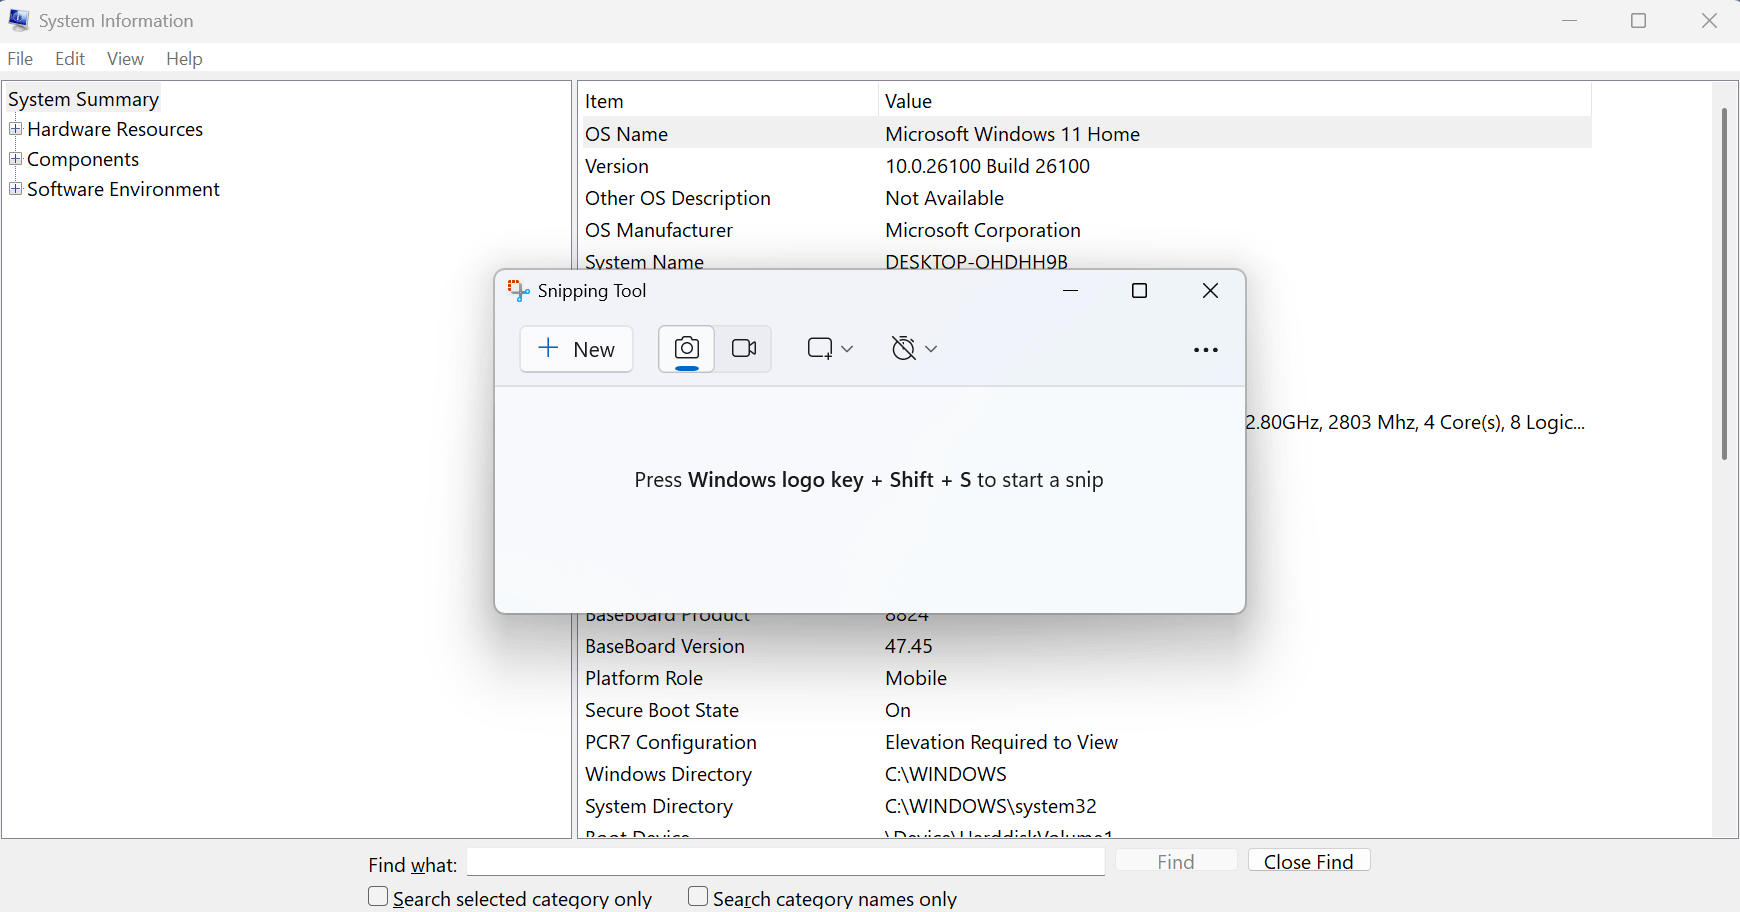Select the OS Name row
The height and width of the screenshot is (912, 1740).
click(x=1087, y=134)
